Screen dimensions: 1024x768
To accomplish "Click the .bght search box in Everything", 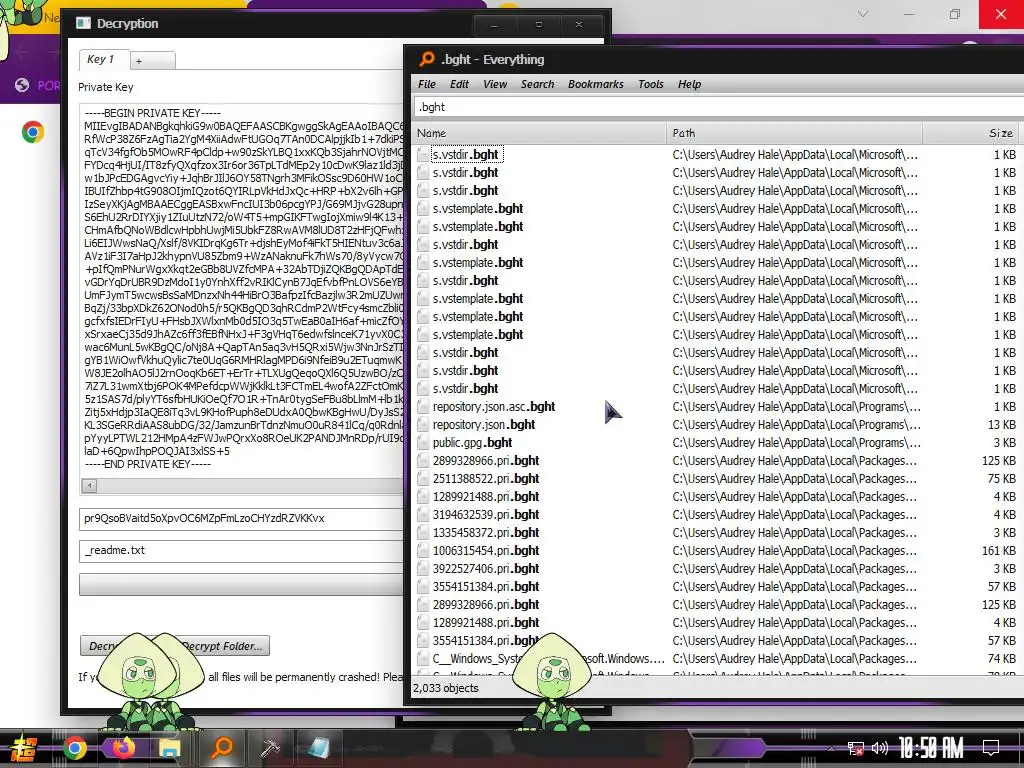I will point(718,107).
